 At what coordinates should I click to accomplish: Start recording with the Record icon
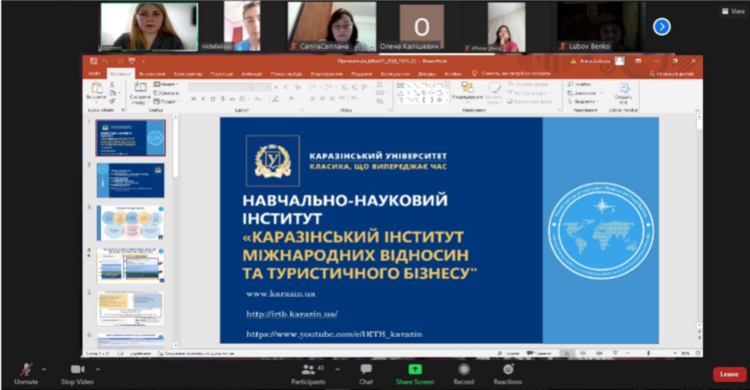(x=463, y=369)
